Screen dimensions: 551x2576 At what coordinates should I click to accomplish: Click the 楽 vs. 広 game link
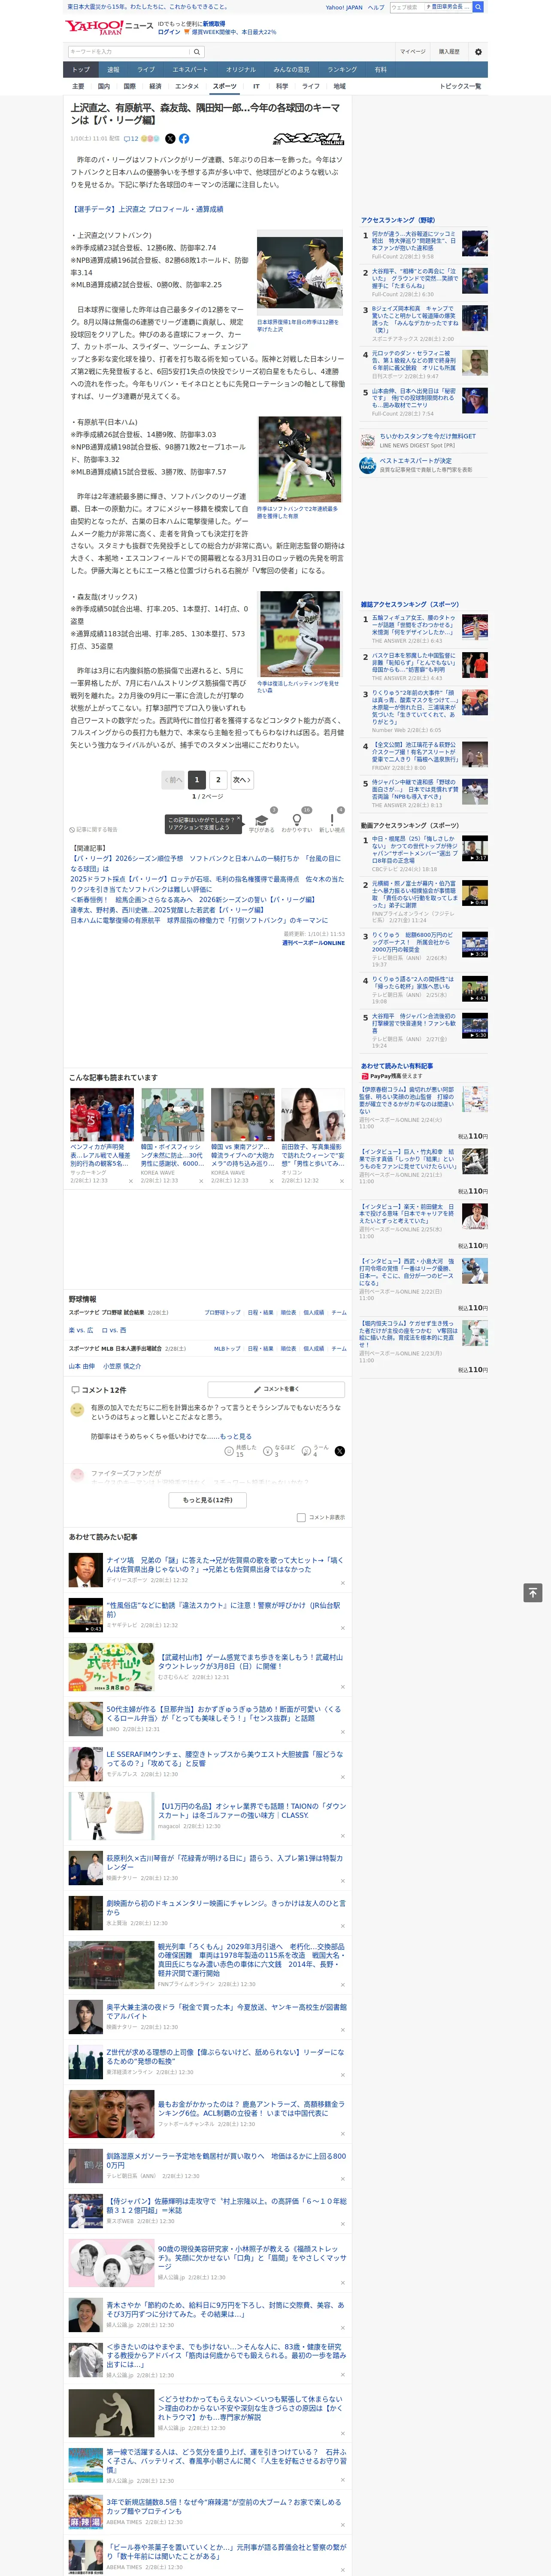81,1330
